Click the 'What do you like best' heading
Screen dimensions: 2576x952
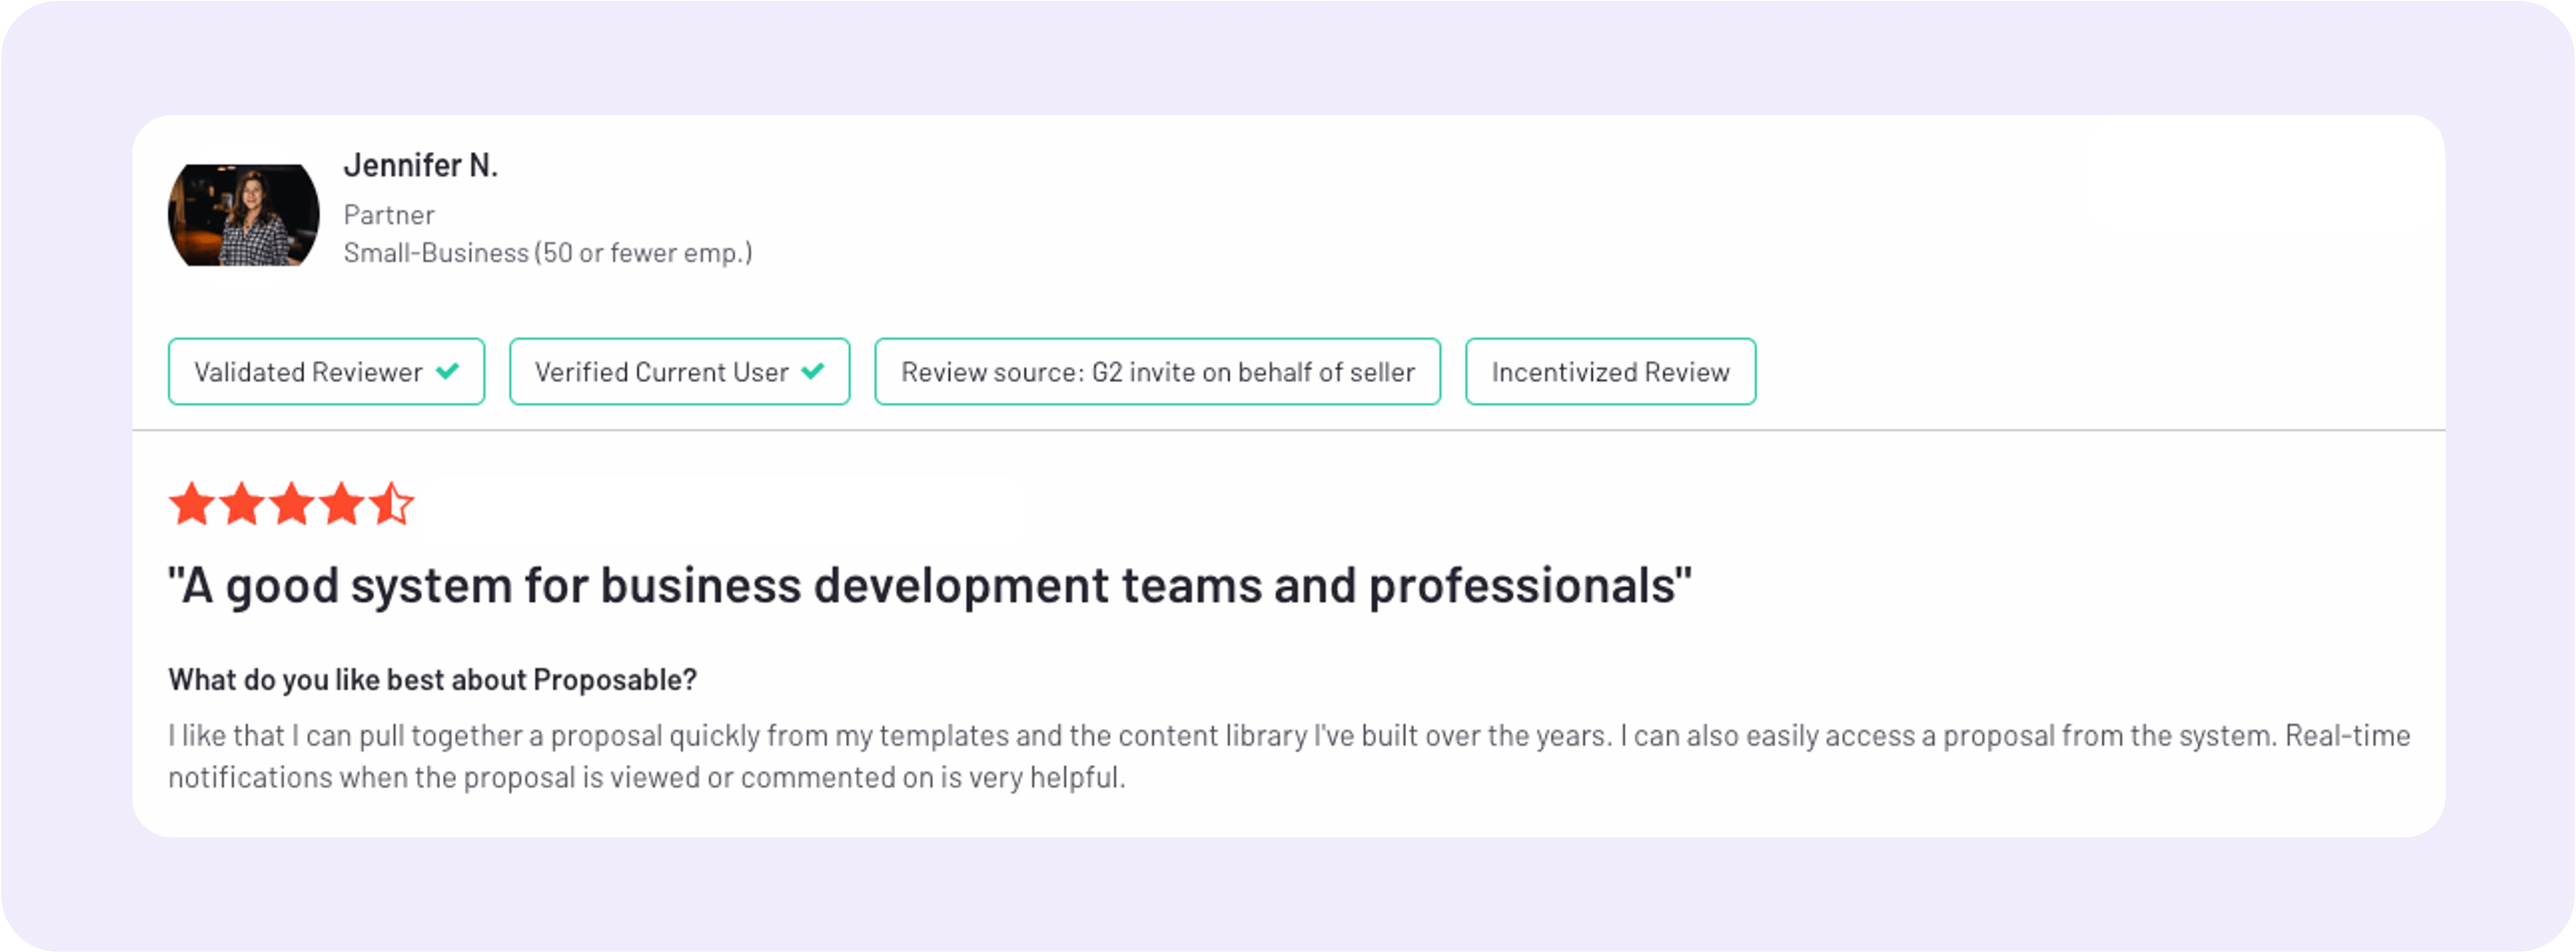tap(432, 680)
